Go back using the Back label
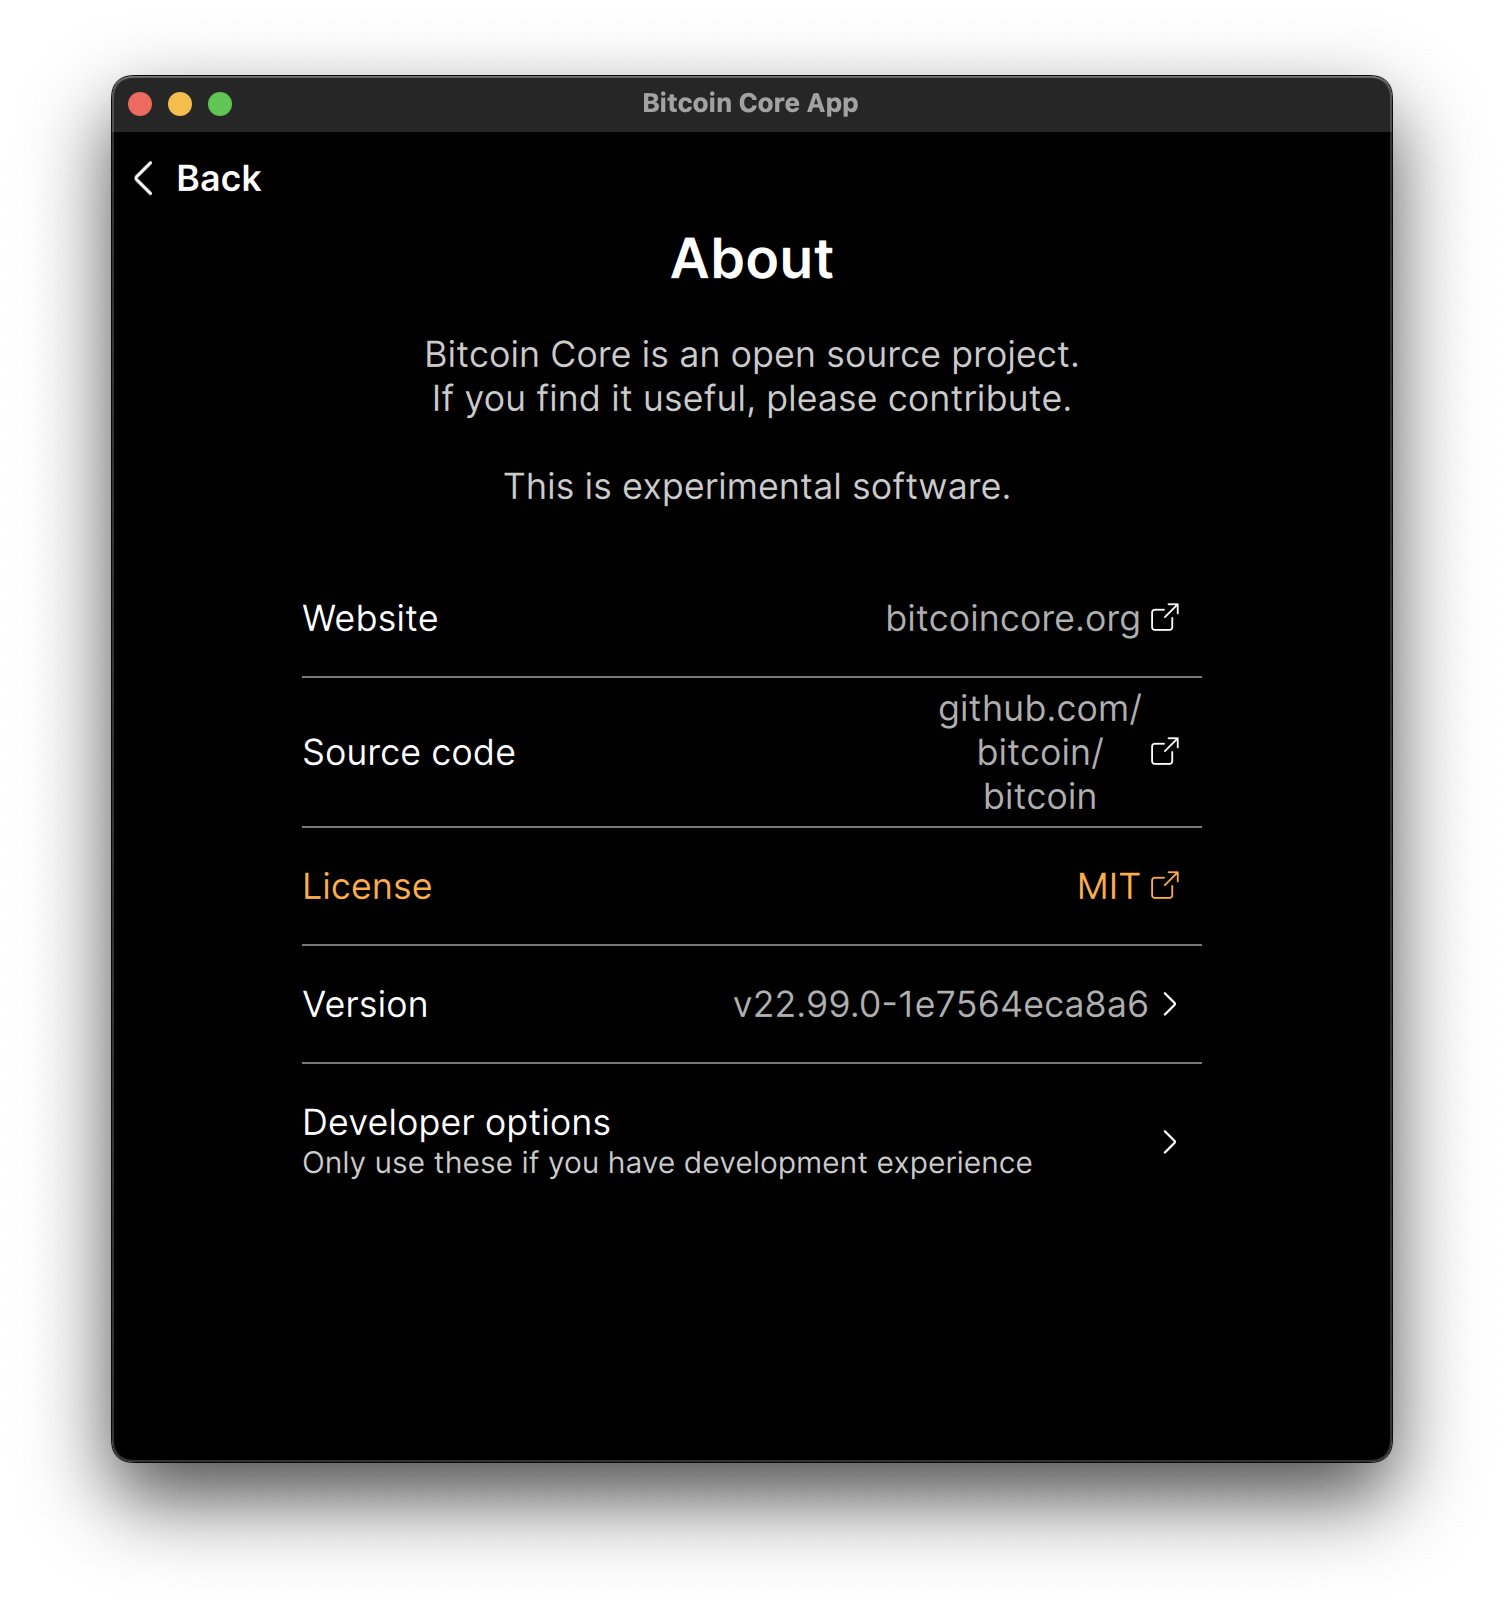Image resolution: width=1504 pixels, height=1610 pixels. [219, 178]
